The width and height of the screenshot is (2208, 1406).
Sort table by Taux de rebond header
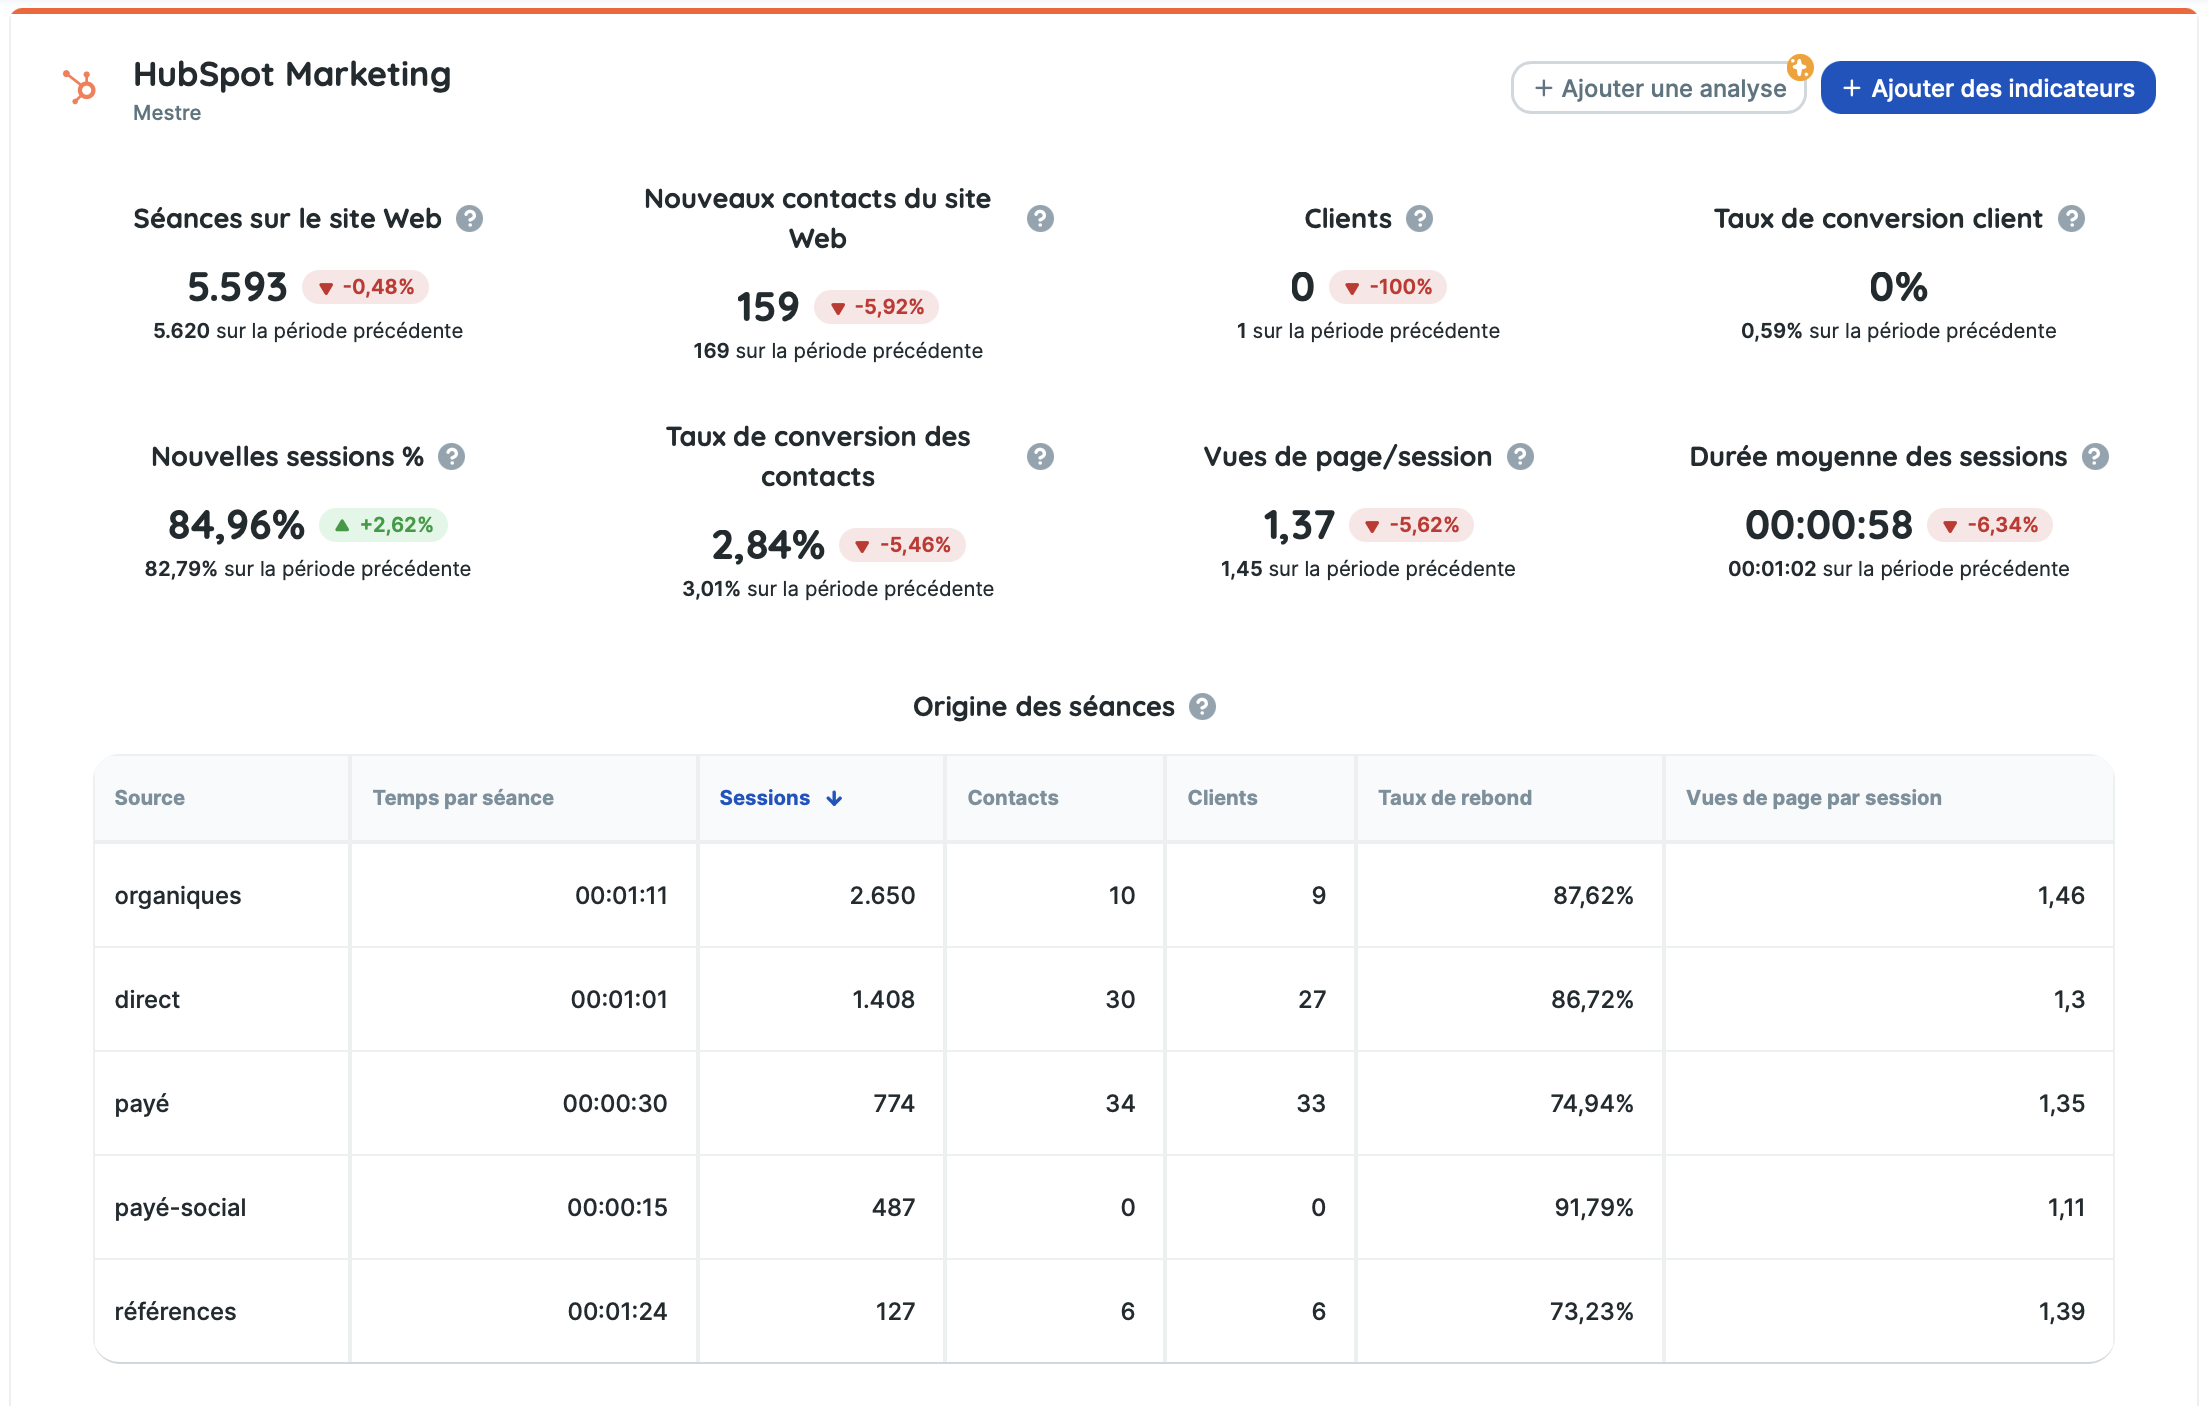tap(1454, 798)
